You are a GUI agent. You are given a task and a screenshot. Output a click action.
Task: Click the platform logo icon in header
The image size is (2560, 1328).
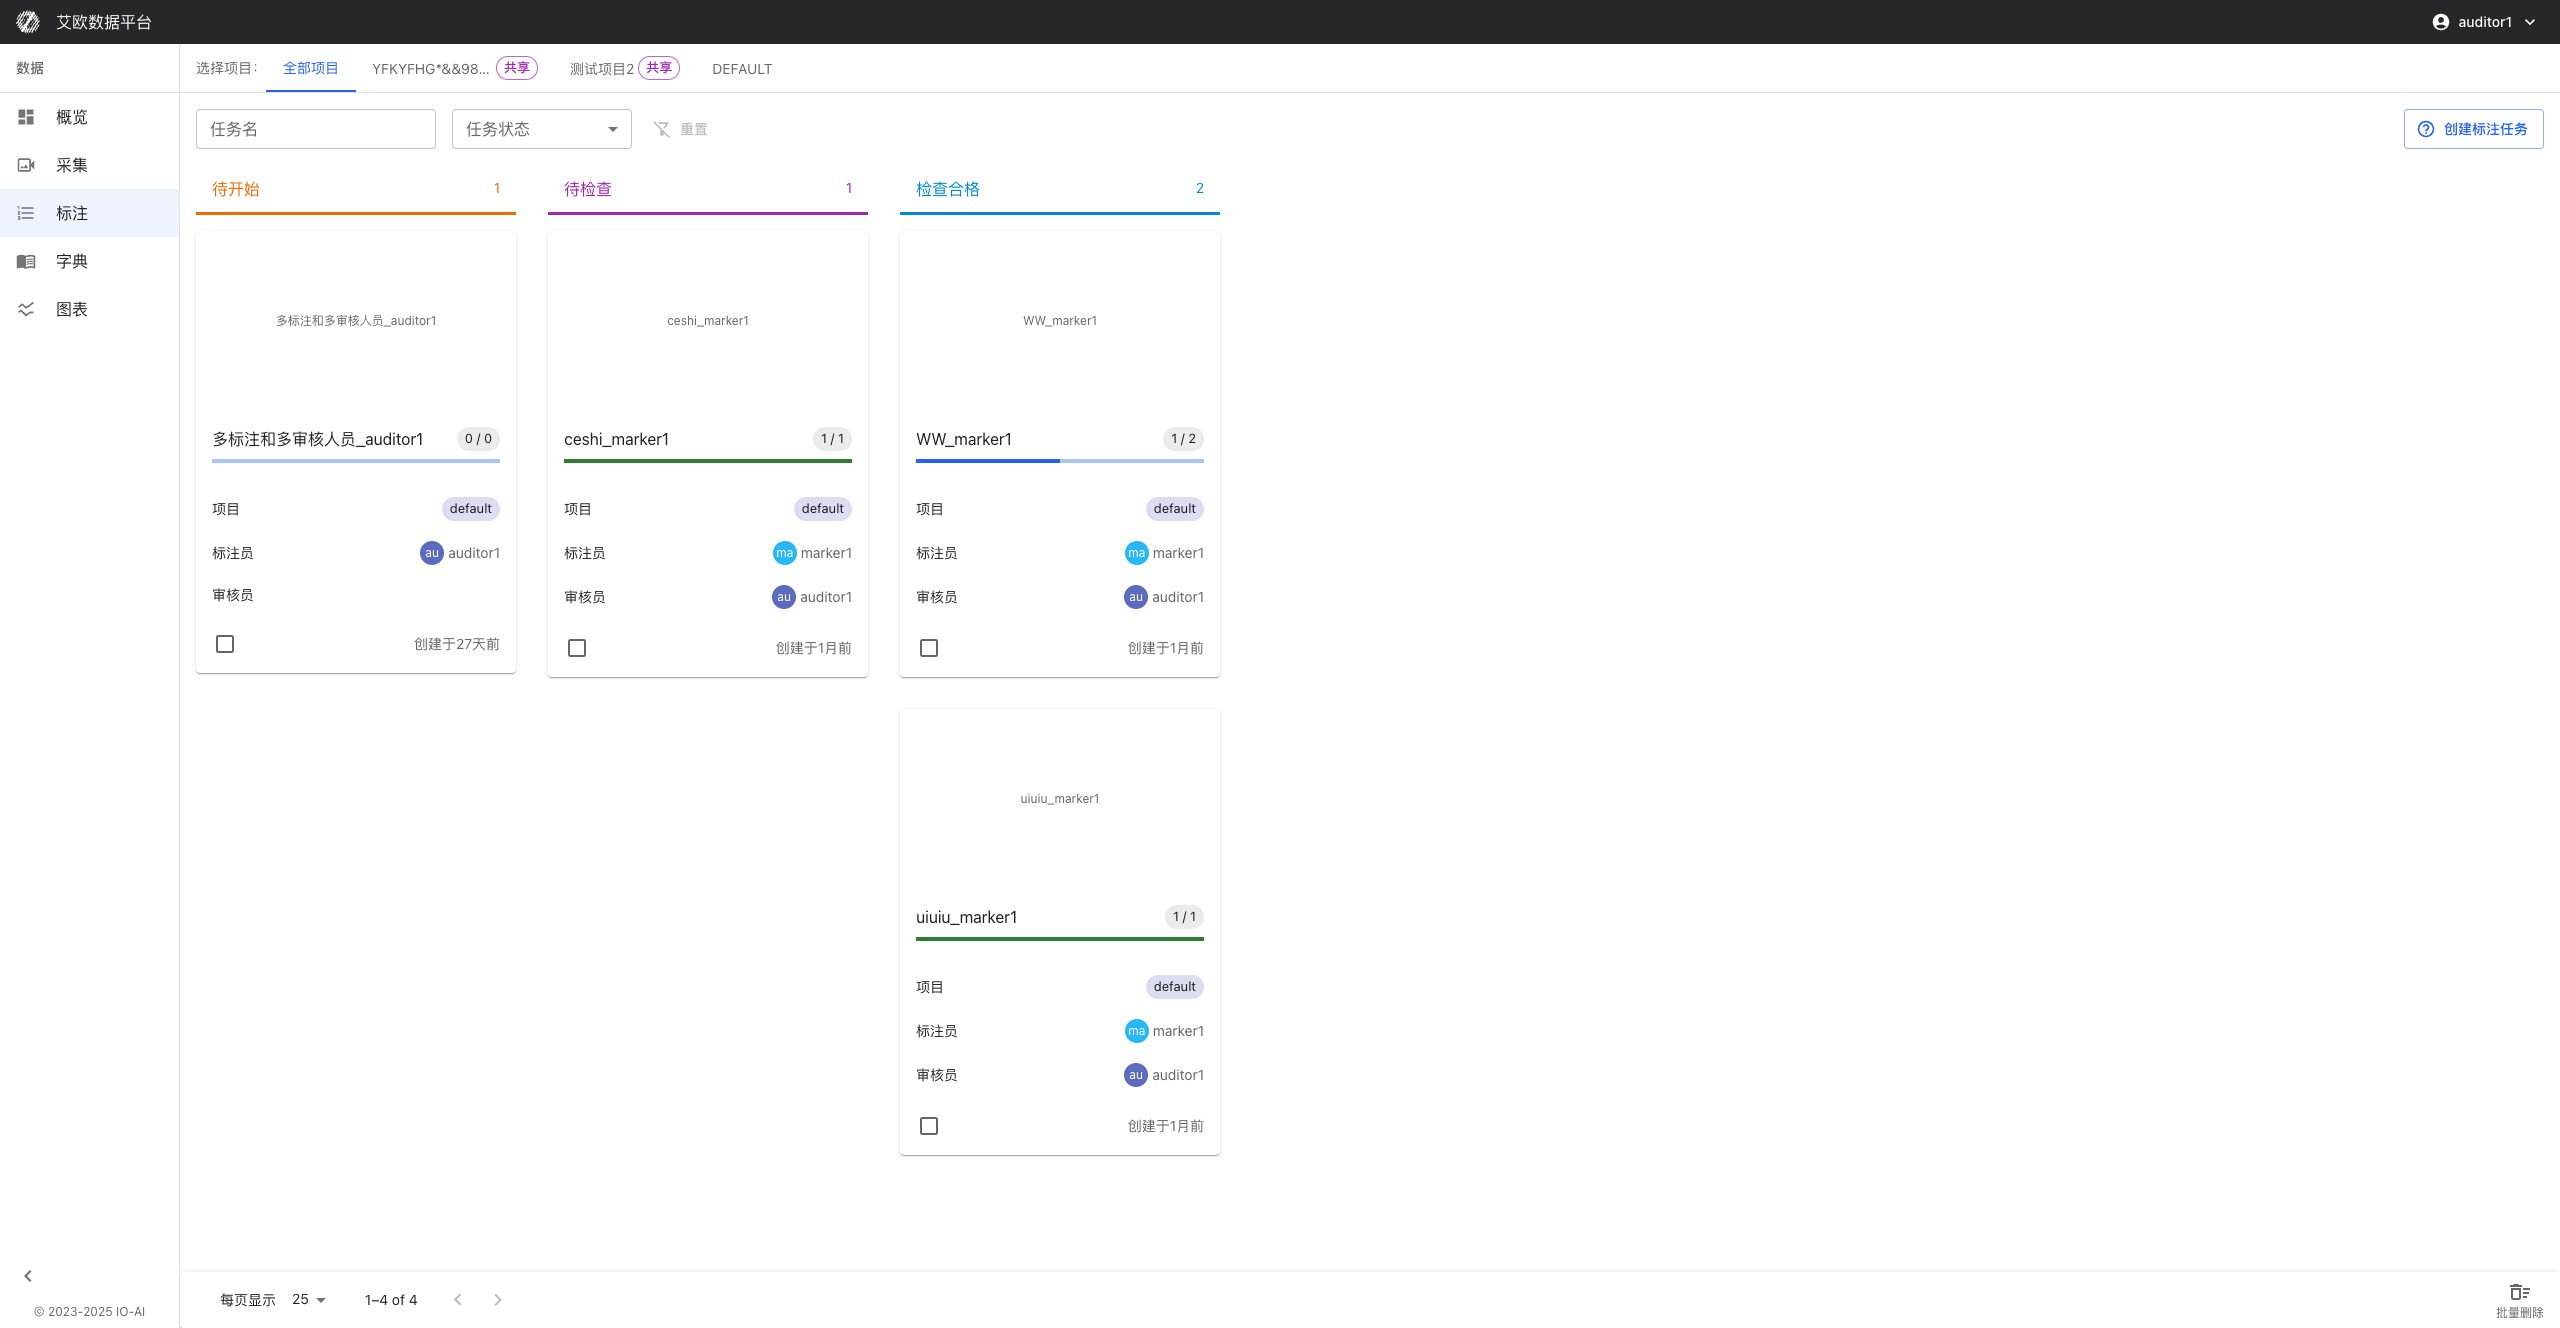(x=28, y=22)
